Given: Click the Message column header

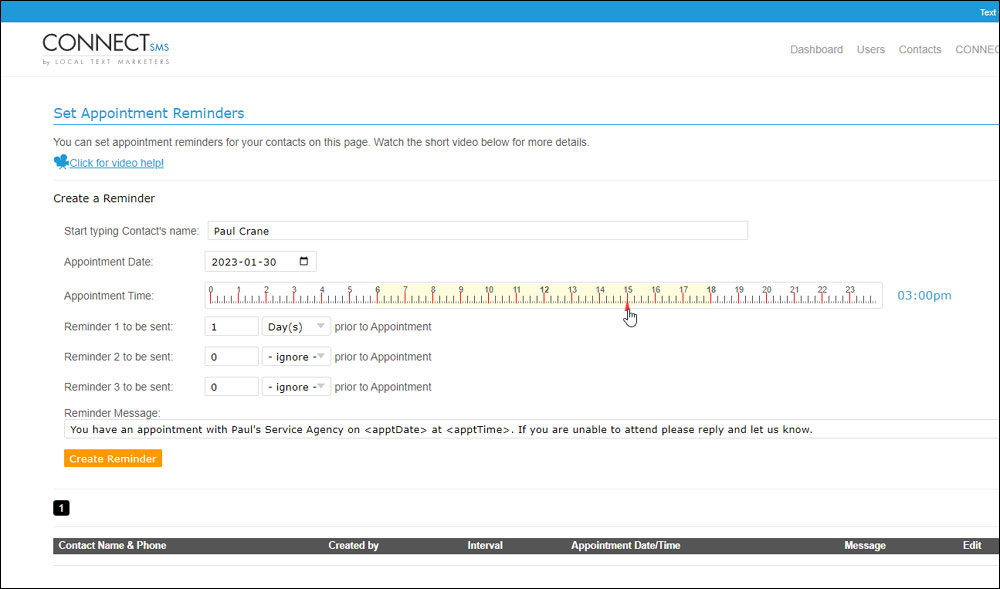Looking at the screenshot, I should coord(865,546).
